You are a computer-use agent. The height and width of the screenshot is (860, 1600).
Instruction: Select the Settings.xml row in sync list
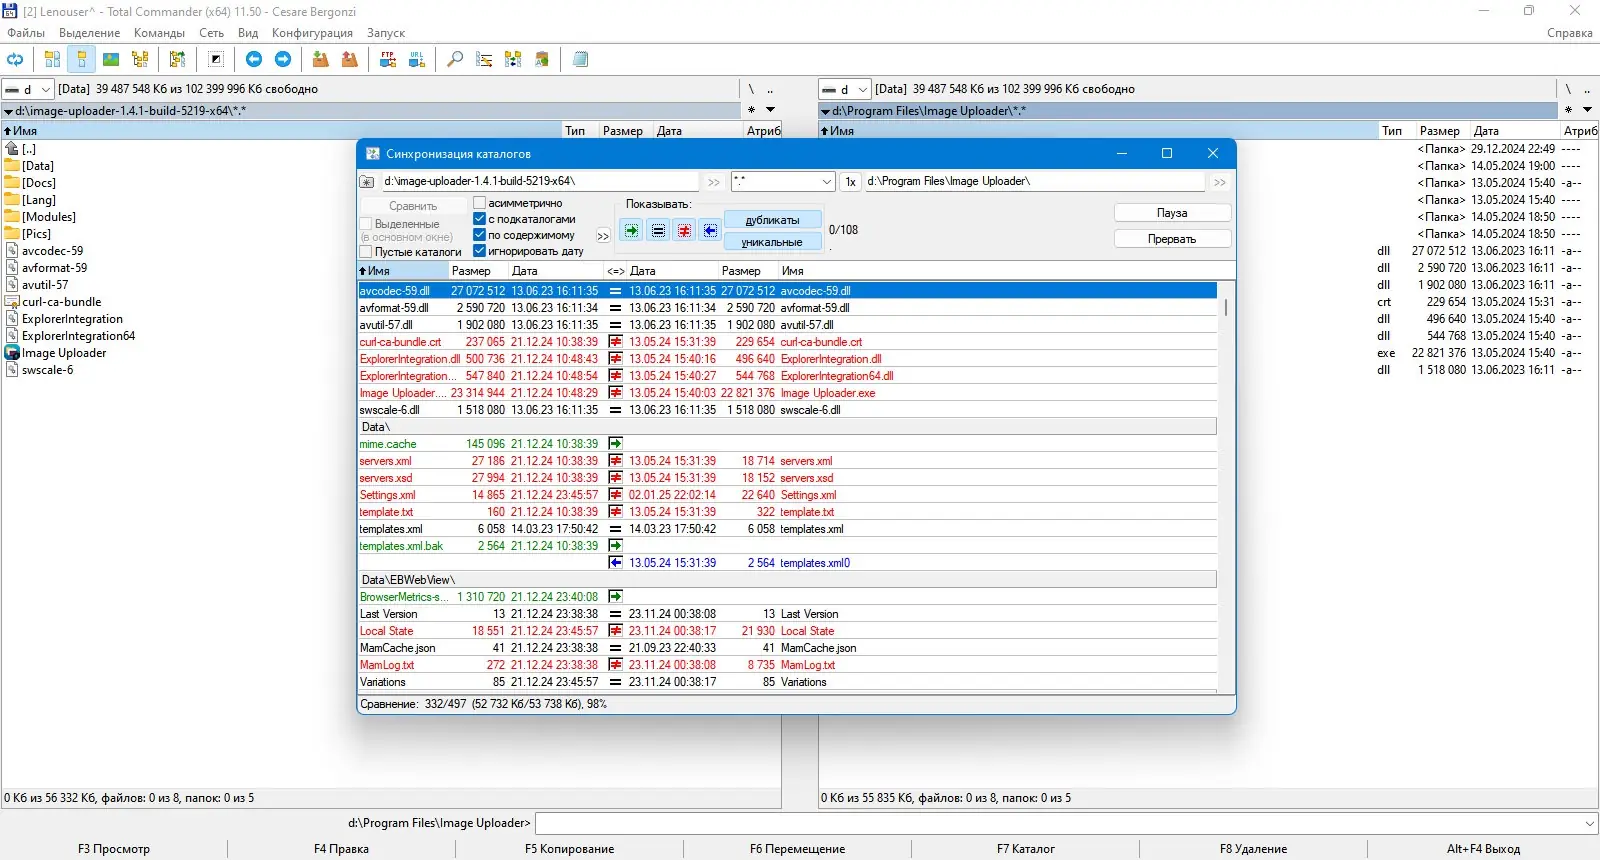(787, 495)
